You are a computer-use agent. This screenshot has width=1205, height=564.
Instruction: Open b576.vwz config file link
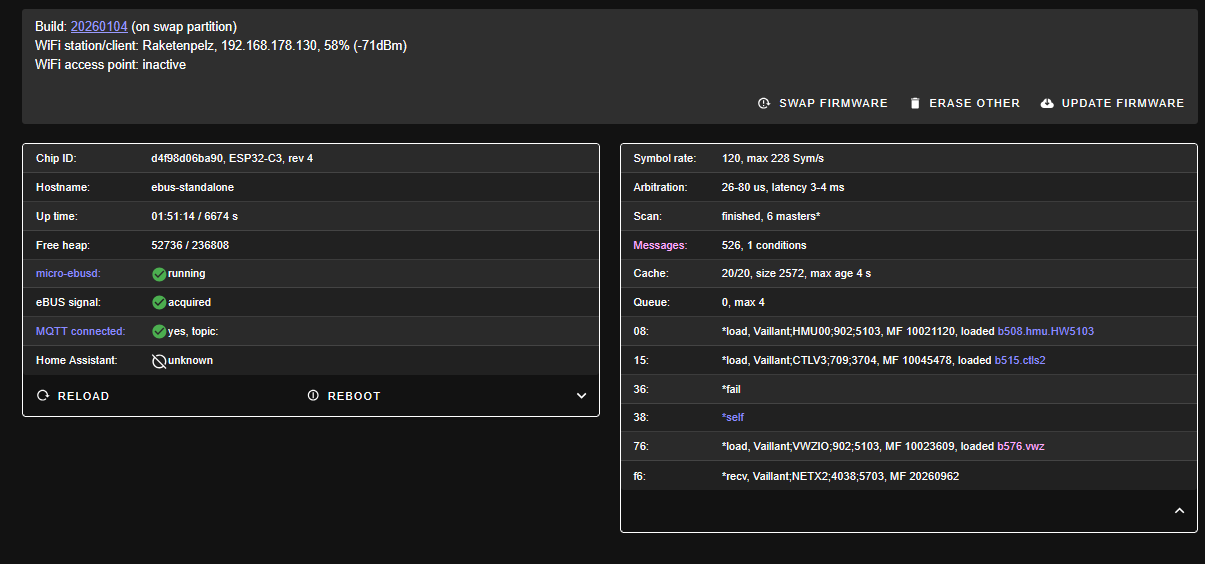tap(1020, 447)
